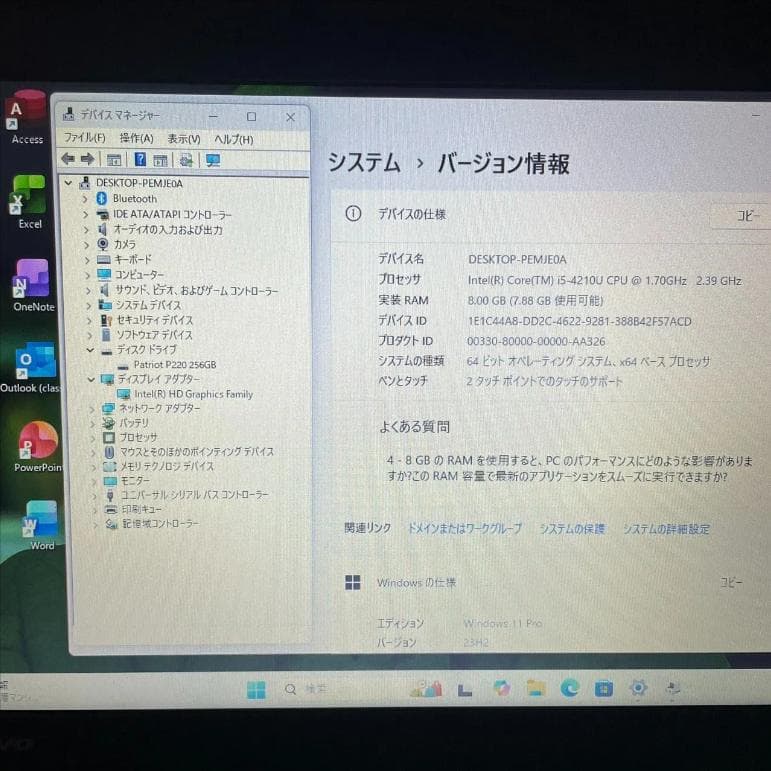771x771 pixels.
Task: Open Microsoft Store from the taskbar
Action: [603, 688]
